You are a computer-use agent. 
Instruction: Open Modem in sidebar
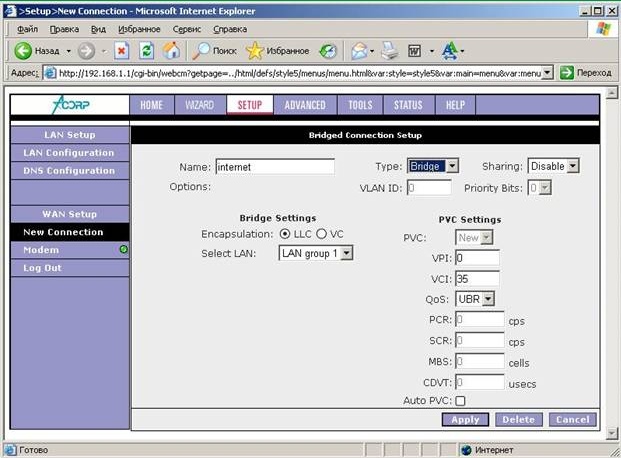pos(70,250)
